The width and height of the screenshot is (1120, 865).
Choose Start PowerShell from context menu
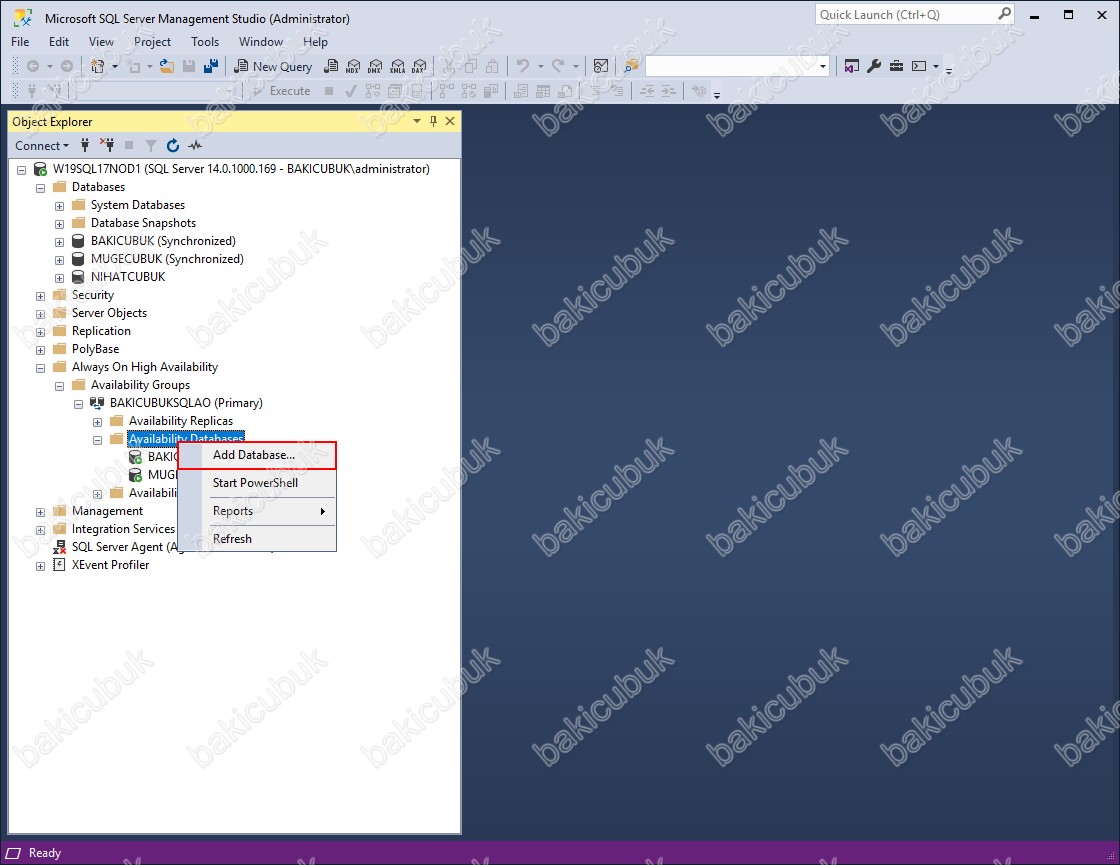coord(257,483)
